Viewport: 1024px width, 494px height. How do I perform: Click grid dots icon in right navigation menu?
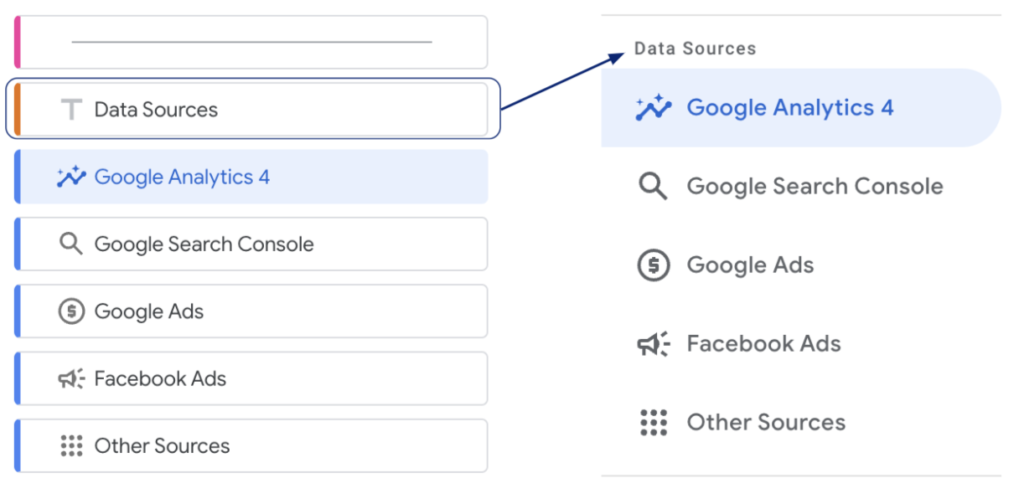pos(653,422)
